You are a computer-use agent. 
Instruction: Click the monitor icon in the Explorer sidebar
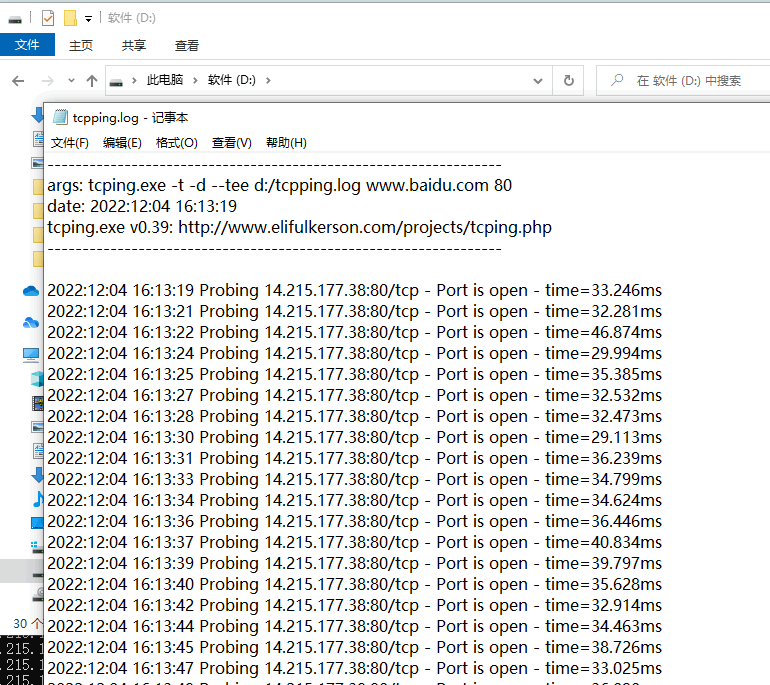click(31, 355)
